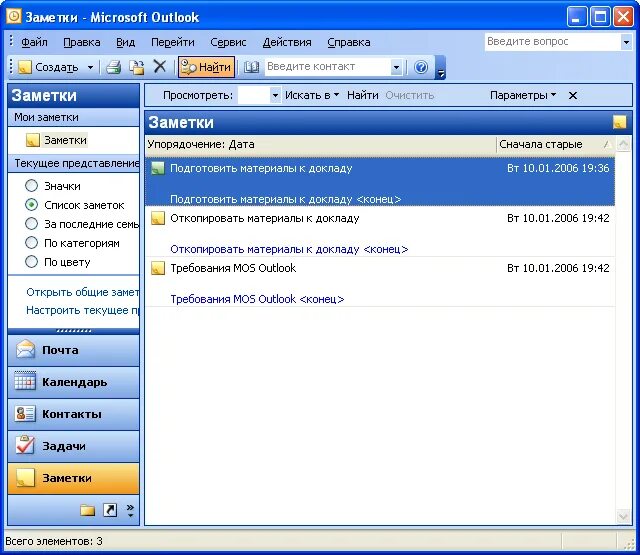640x555 pixels.
Task: Click icon of note Откопировать материалы к докладу
Action: coord(158,218)
